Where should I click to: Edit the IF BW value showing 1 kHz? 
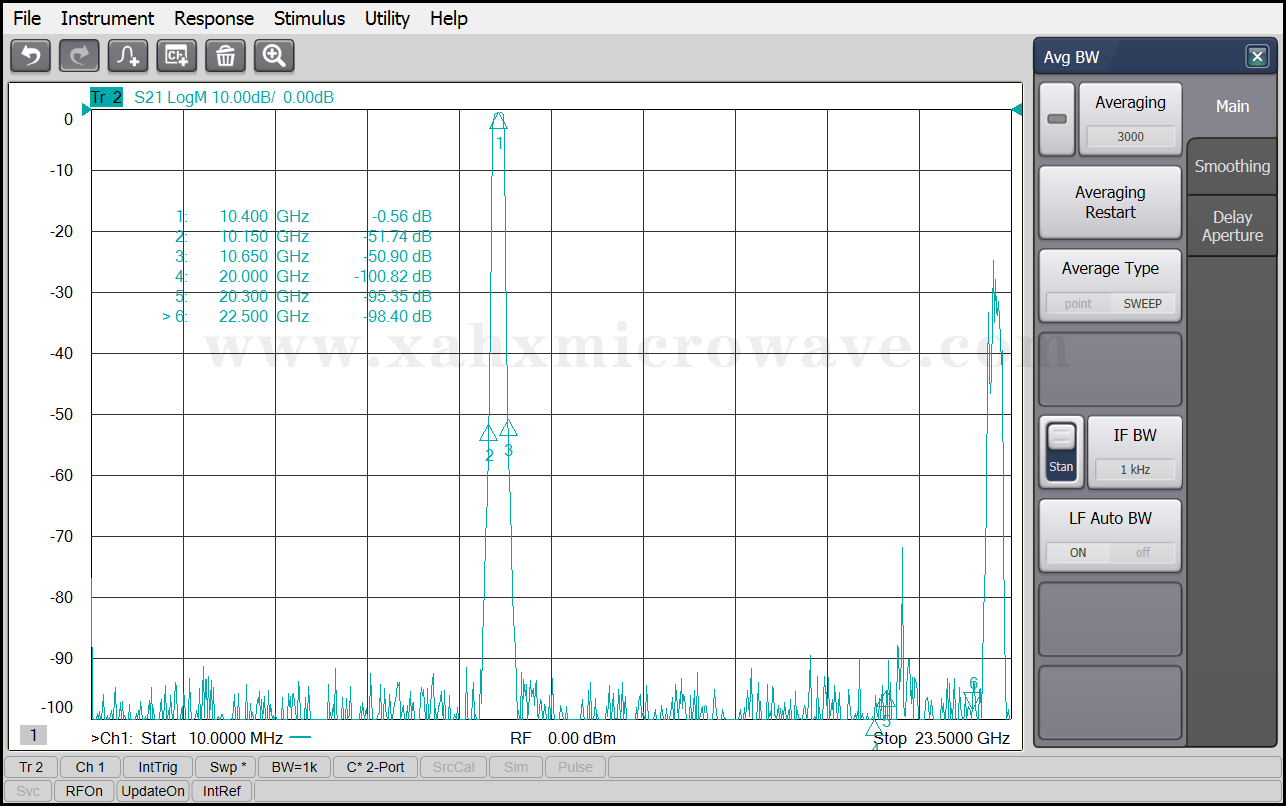pos(1134,469)
